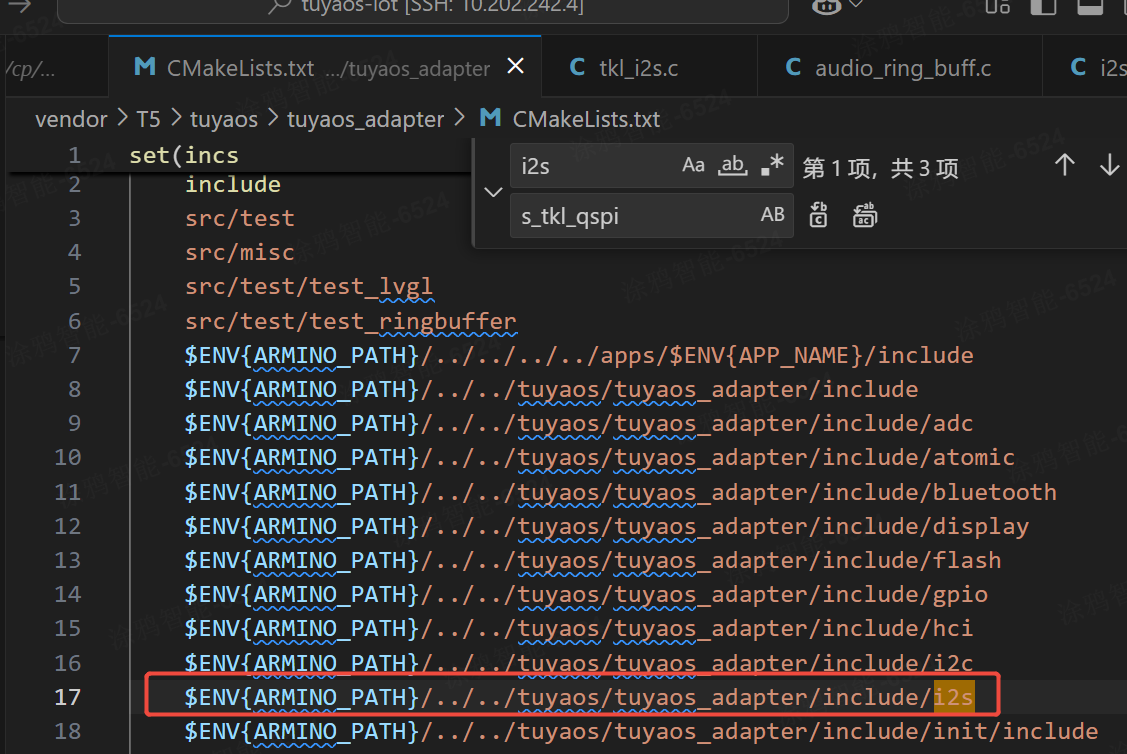Click the M icon on CMakeLists.txt tab
Screen dimensions: 1127x754
pos(144,67)
